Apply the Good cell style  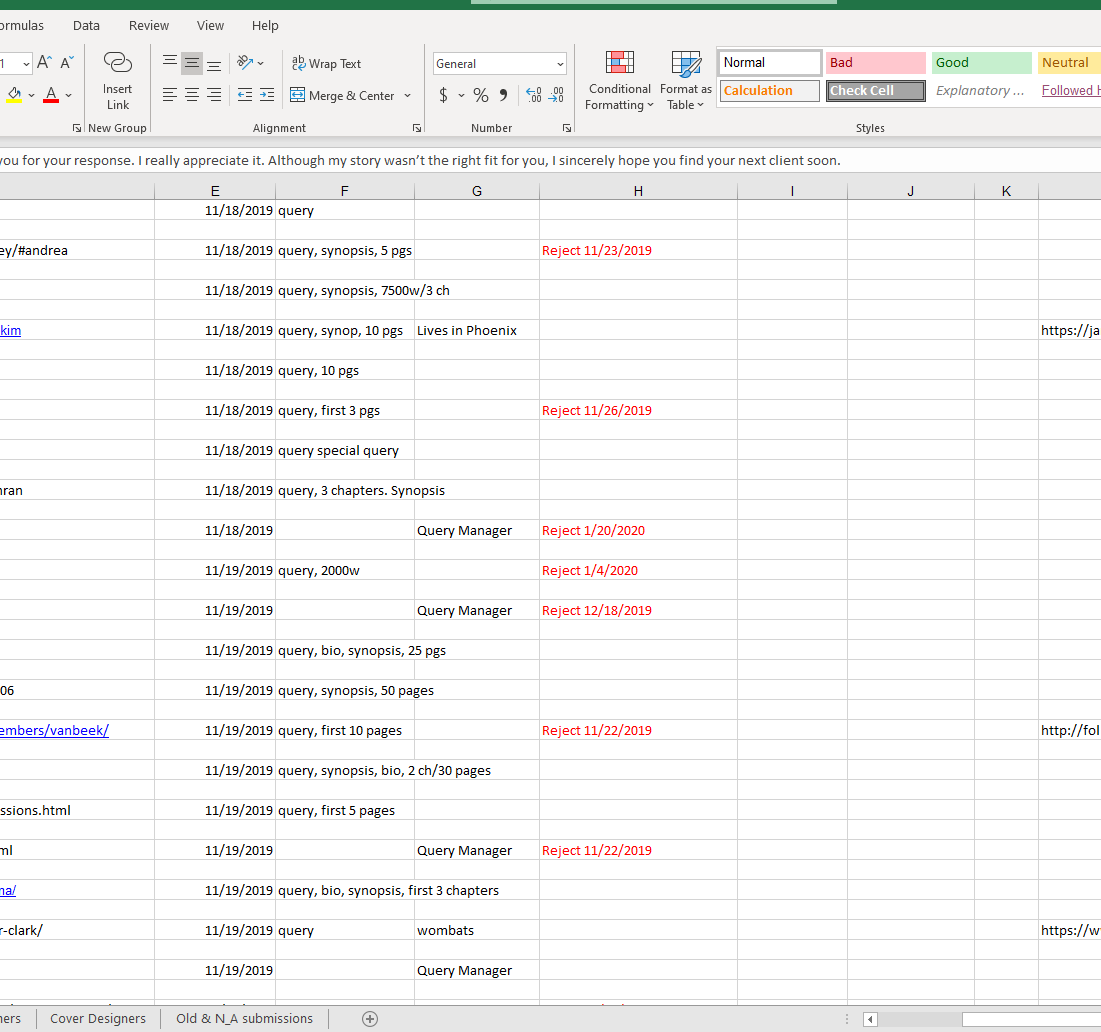[x=982, y=62]
